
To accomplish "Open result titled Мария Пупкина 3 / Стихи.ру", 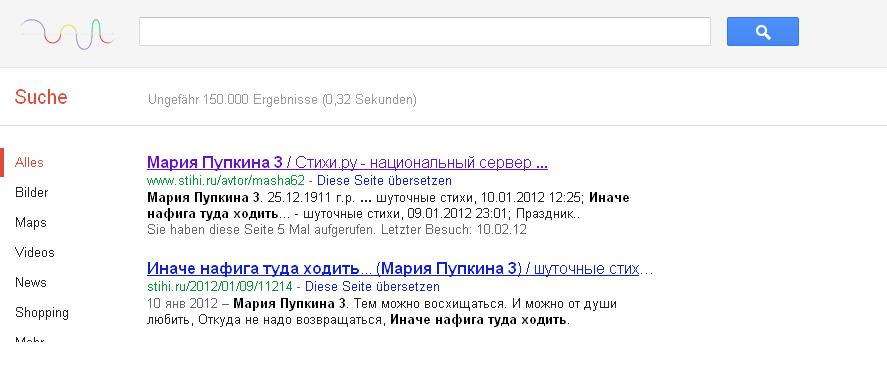I will point(347,163).
